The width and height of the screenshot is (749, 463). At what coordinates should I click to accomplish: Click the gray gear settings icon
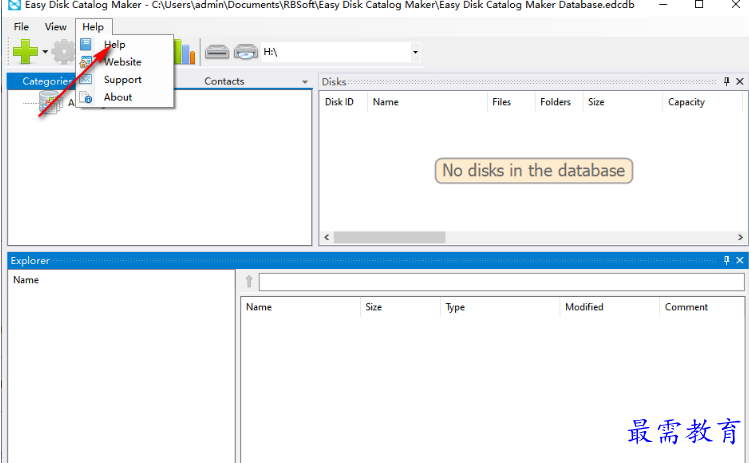pyautogui.click(x=64, y=52)
